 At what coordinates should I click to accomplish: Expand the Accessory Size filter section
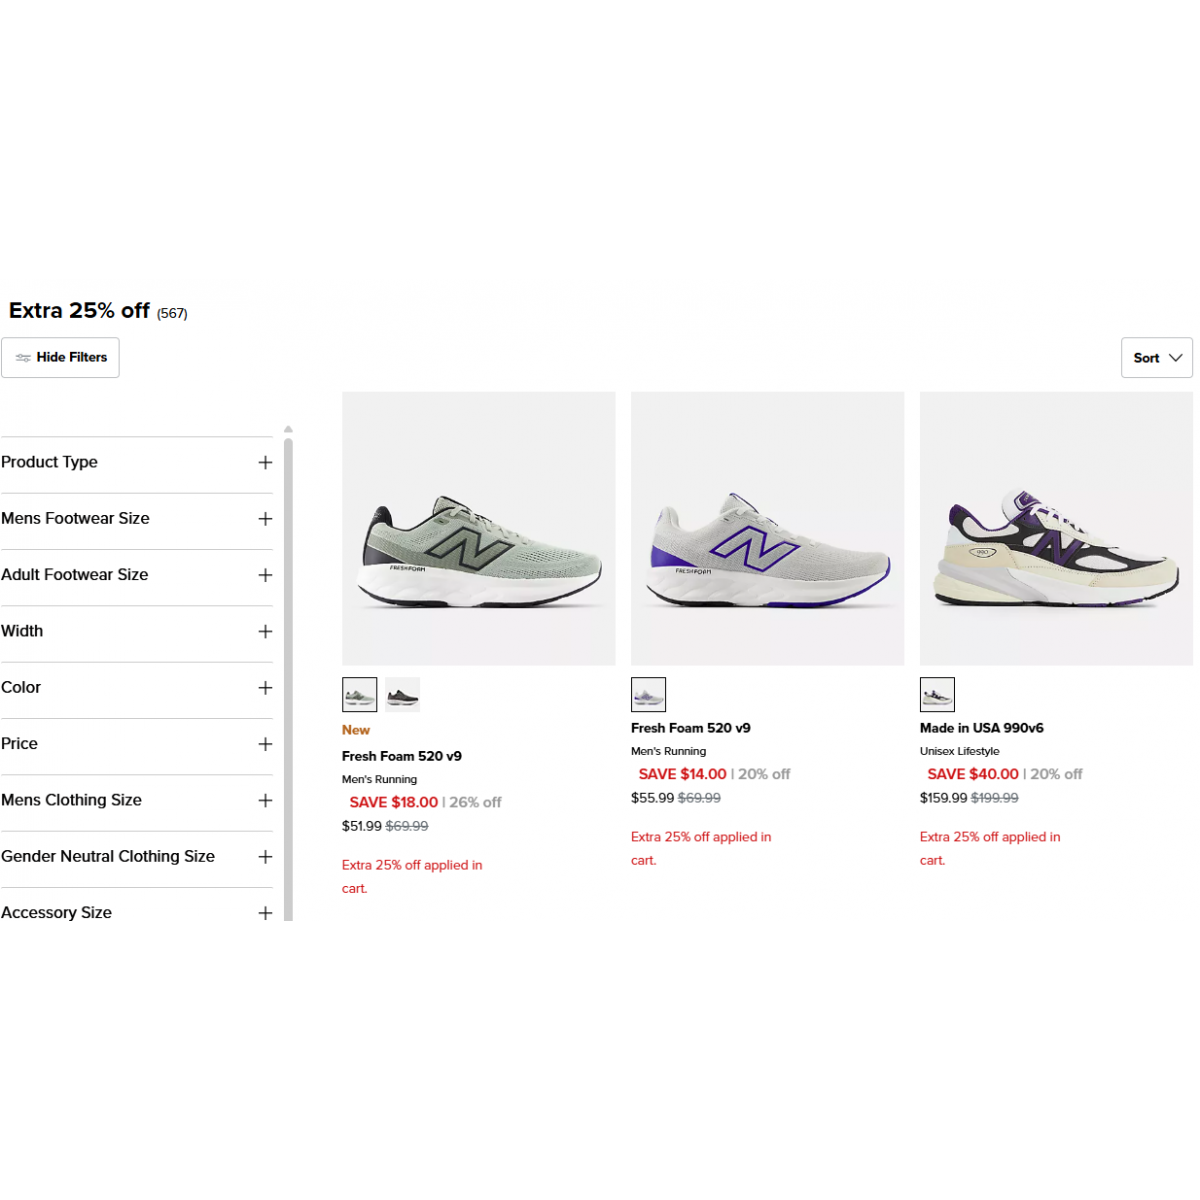265,913
